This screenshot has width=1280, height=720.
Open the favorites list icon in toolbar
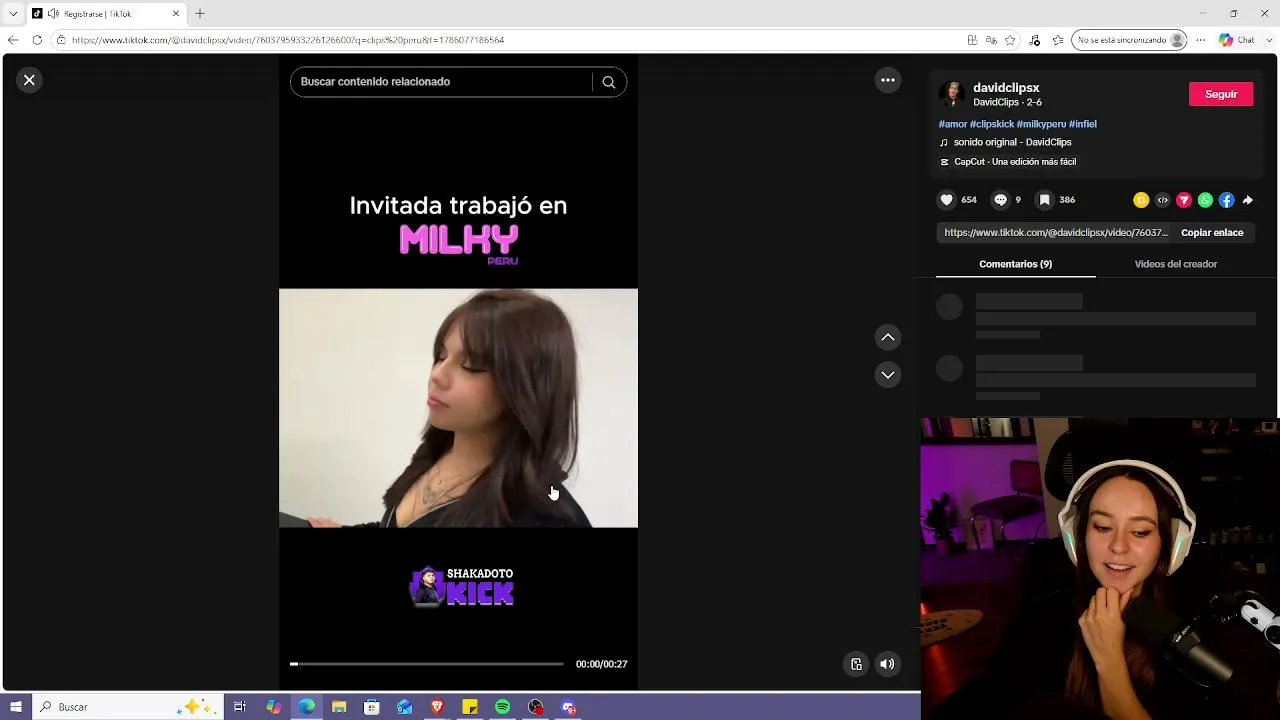1058,40
